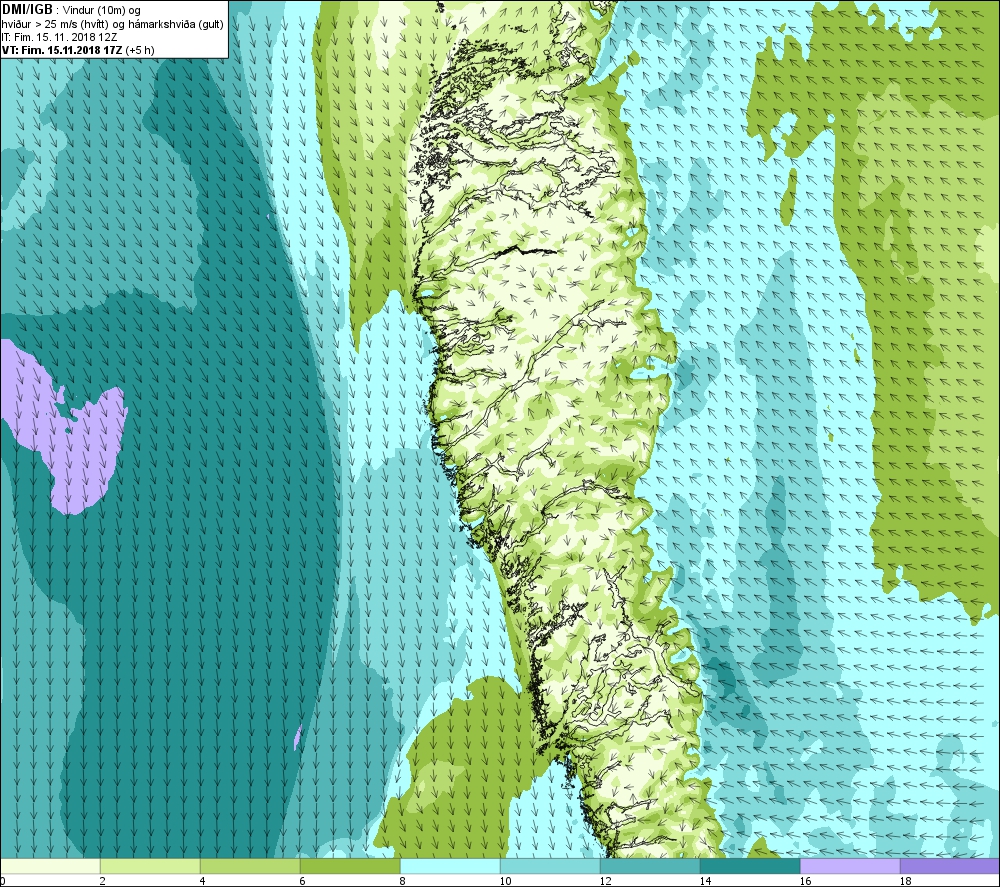
Task: Select the dark teal 14–16 legend swatch
Action: click(750, 866)
